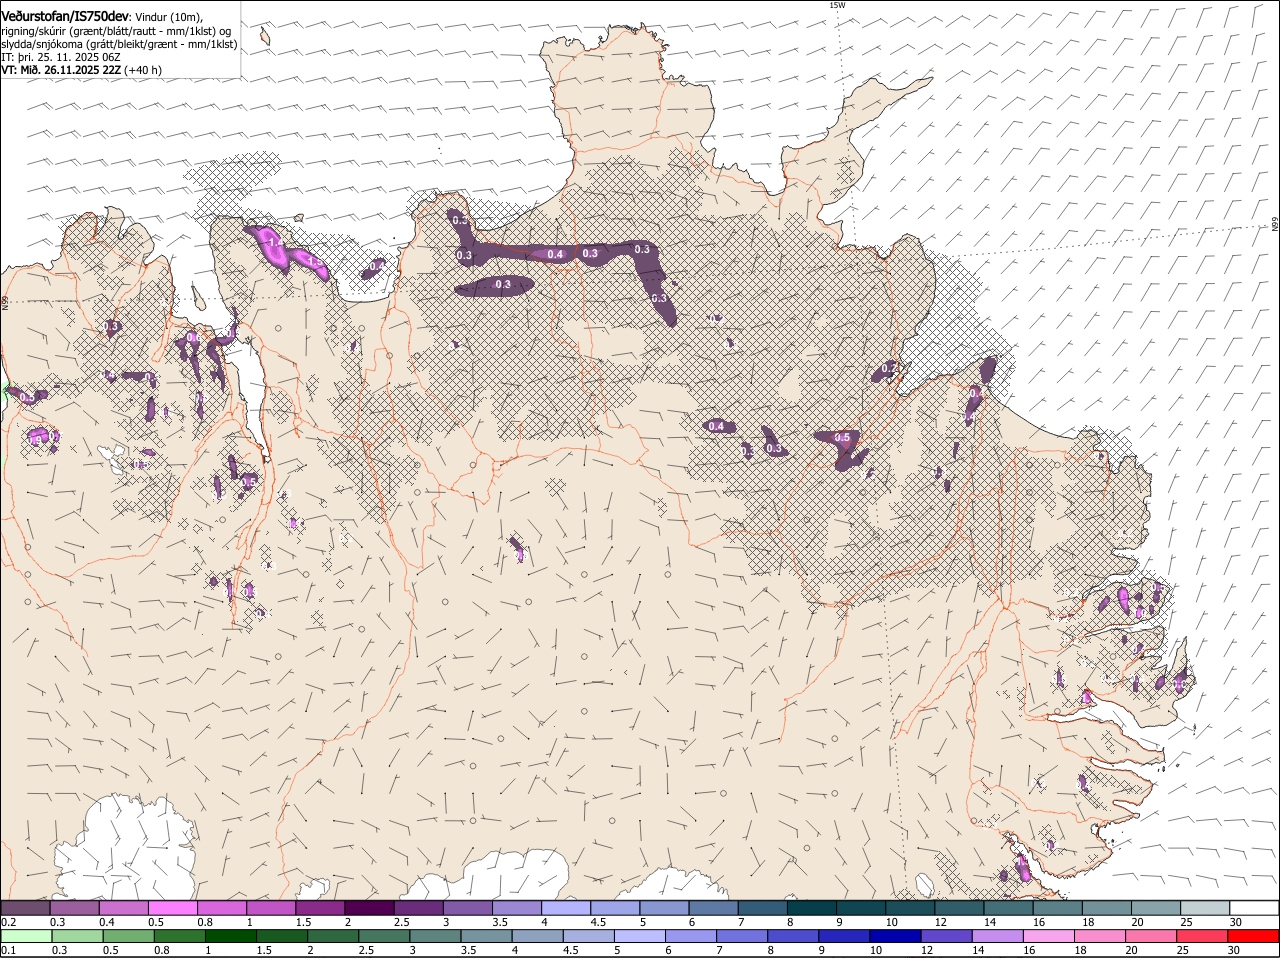Viewport: 1280px width, 958px height.
Task: Select the darkest purple swatch between 2 and 2.5
Action: click(369, 908)
